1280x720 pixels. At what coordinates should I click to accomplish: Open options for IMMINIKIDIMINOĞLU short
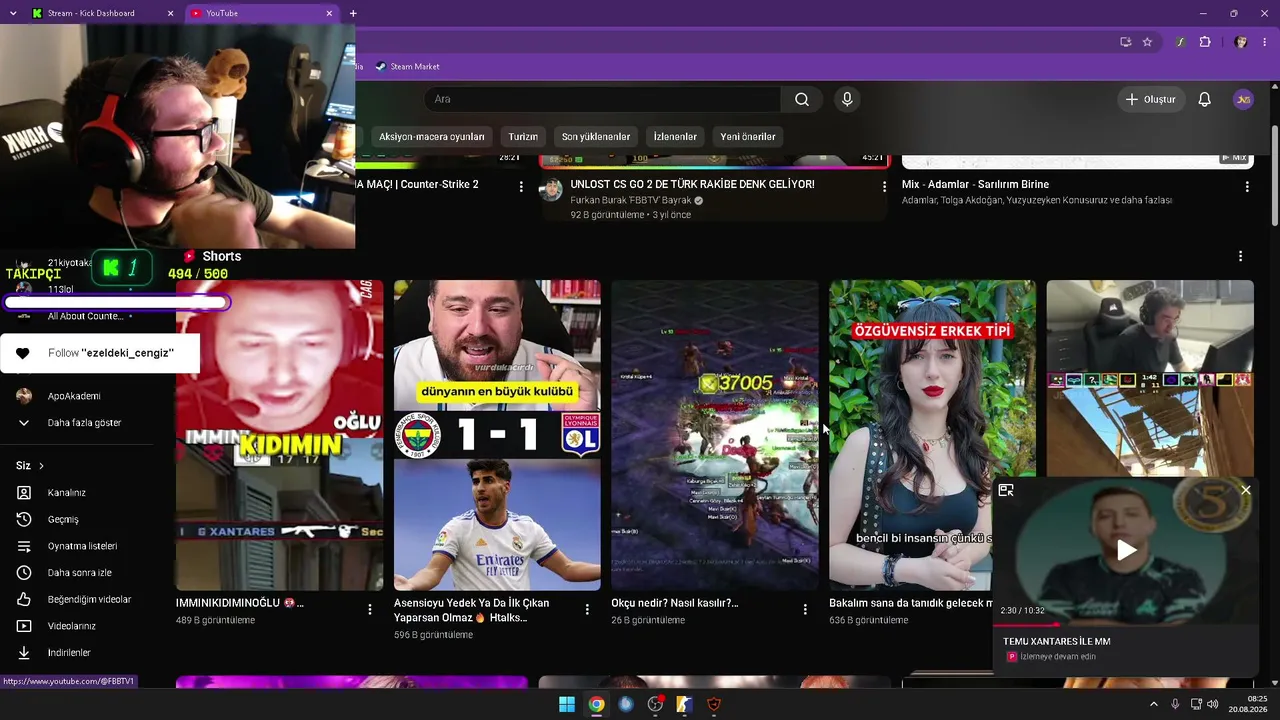point(370,609)
